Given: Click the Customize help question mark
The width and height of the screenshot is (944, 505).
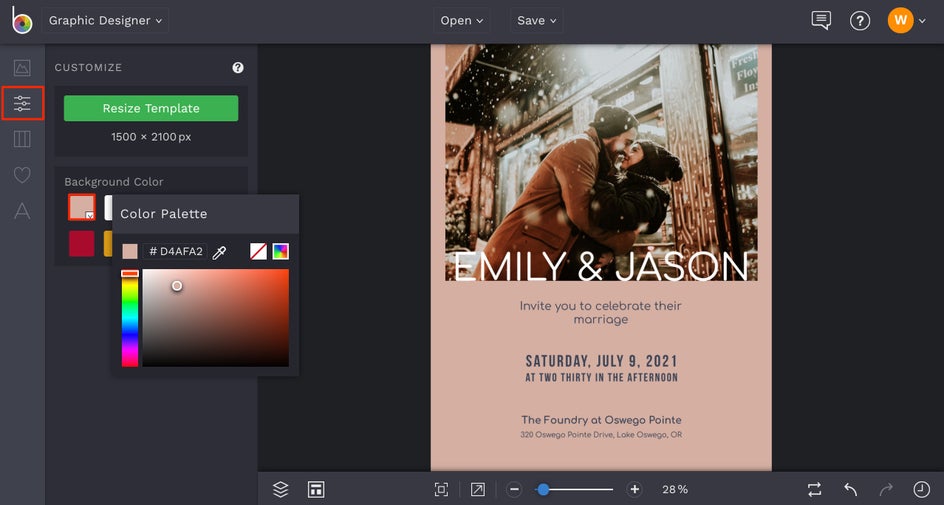Looking at the screenshot, I should 238,67.
